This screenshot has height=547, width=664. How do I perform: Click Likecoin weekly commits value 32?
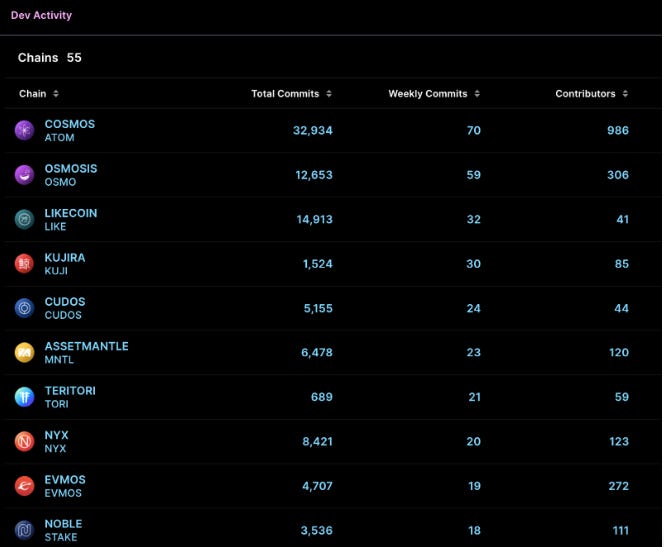[x=473, y=219]
